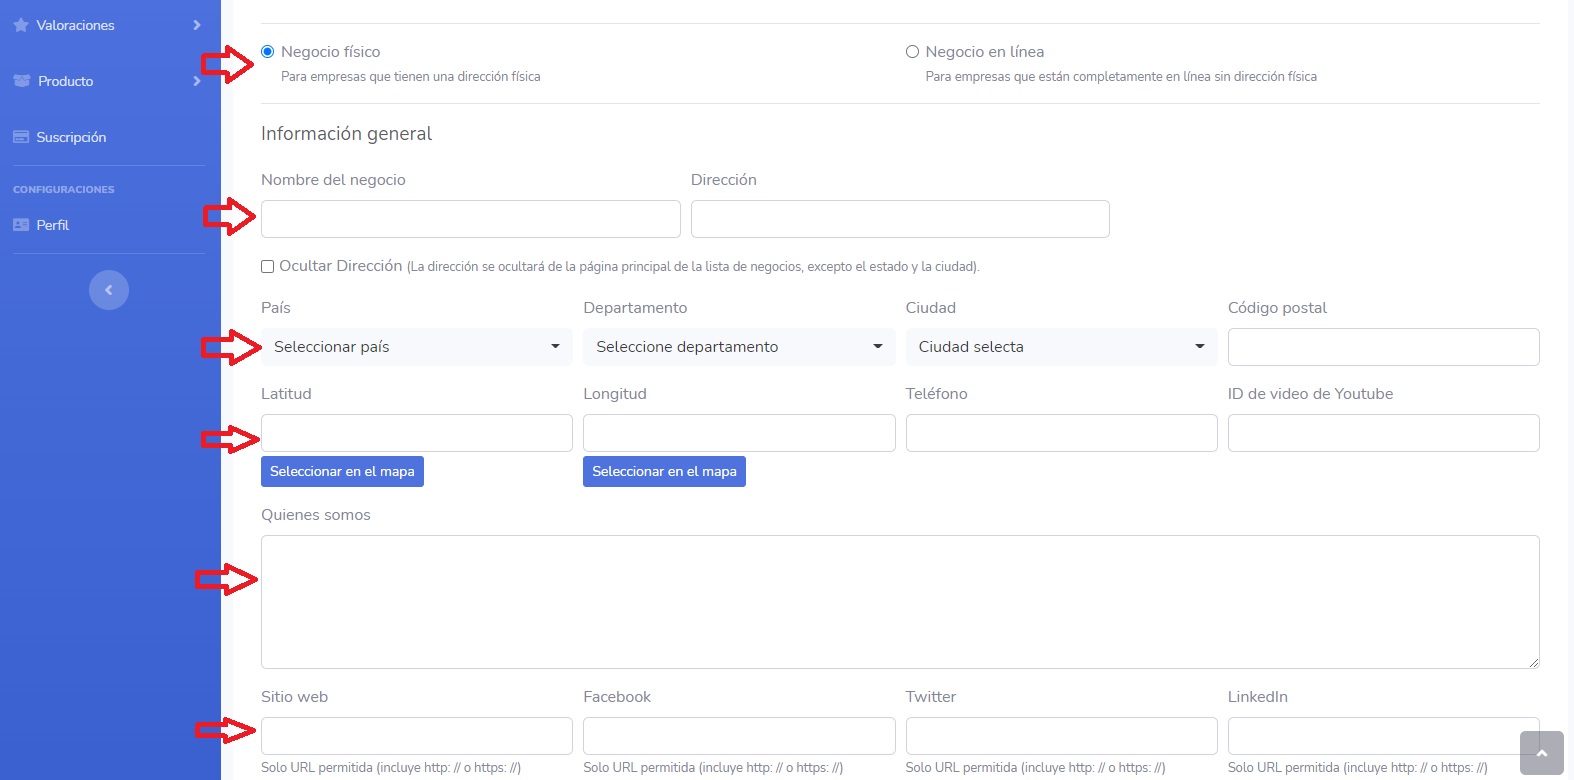Enable the Ocultar Dirección checkbox

[268, 267]
